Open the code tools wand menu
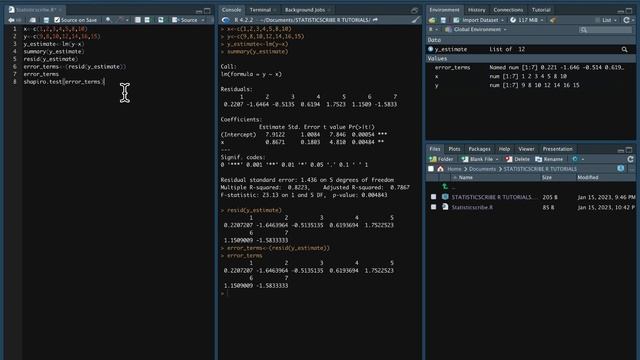This screenshot has width=640, height=360. coord(122,20)
